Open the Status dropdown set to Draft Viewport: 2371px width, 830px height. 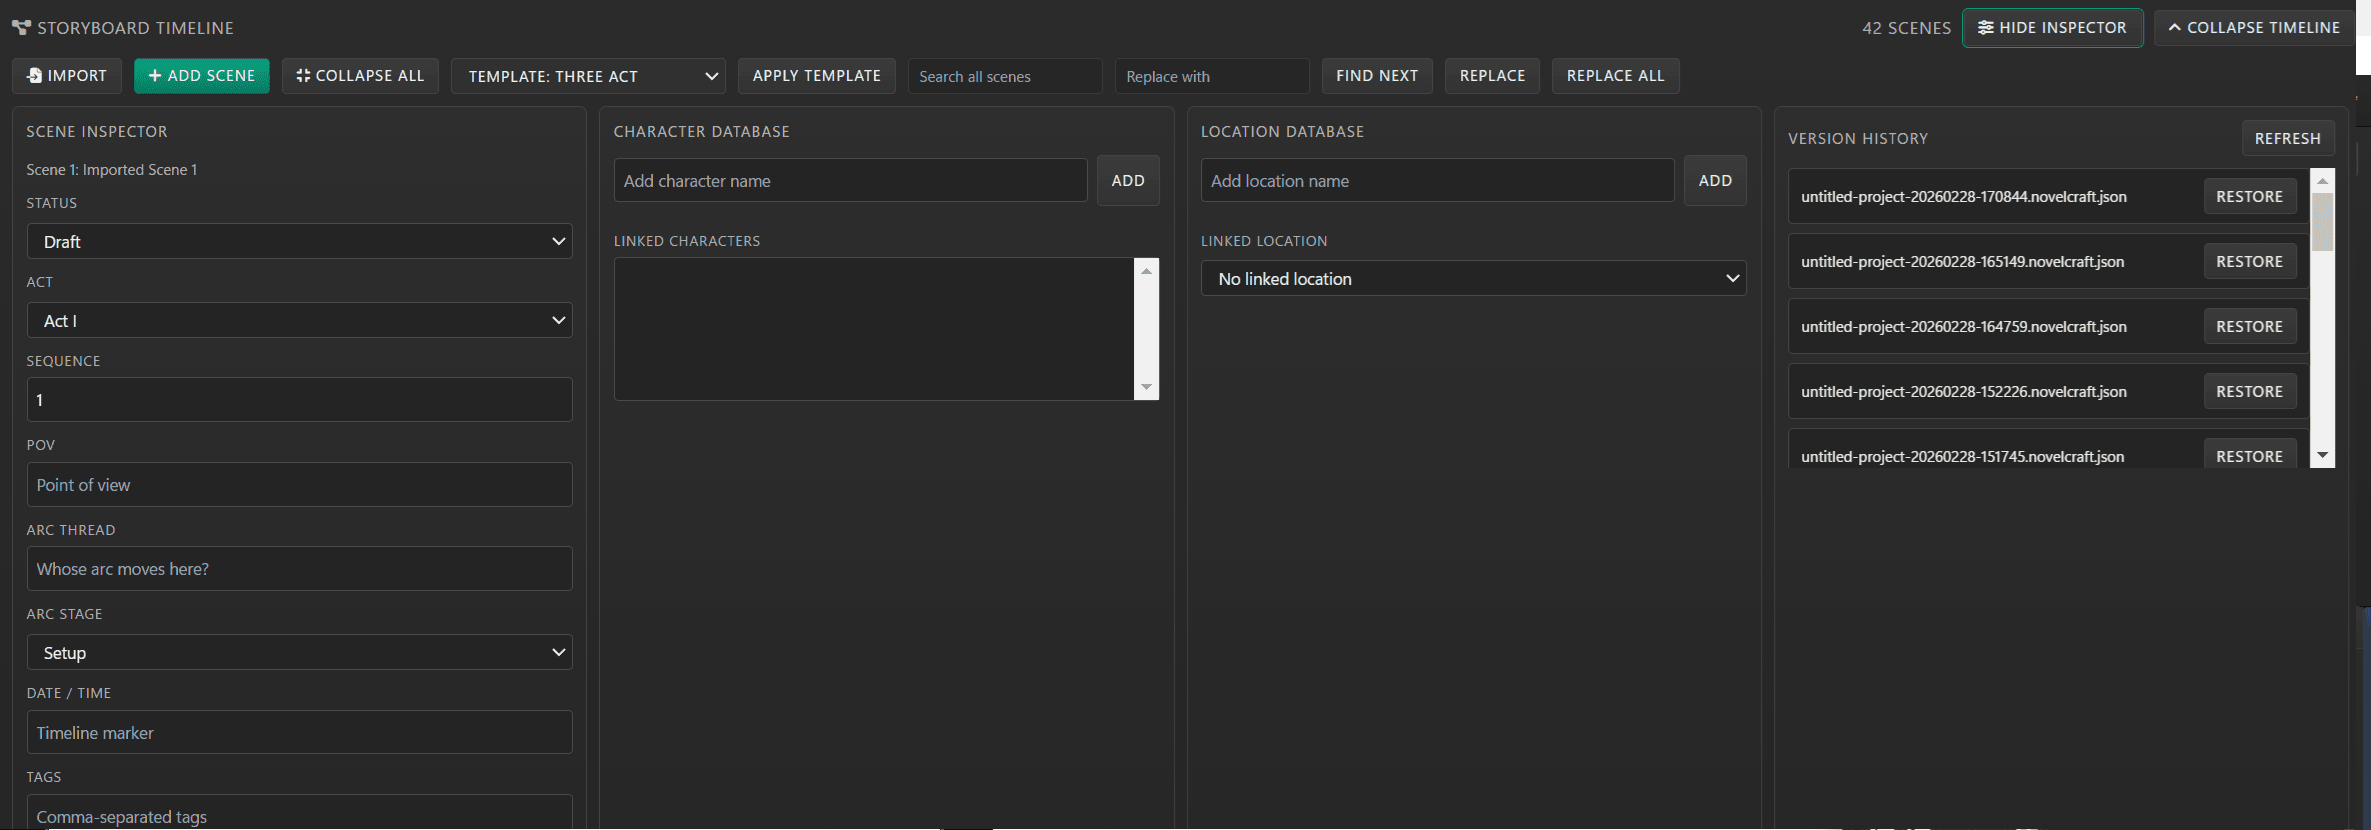(299, 241)
